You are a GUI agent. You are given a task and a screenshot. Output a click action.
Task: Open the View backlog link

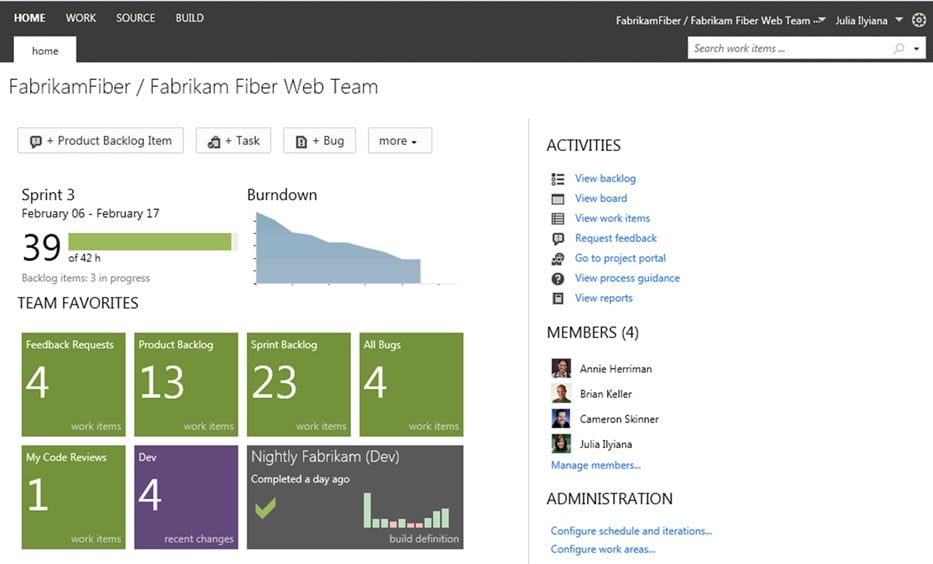pyautogui.click(x=605, y=178)
